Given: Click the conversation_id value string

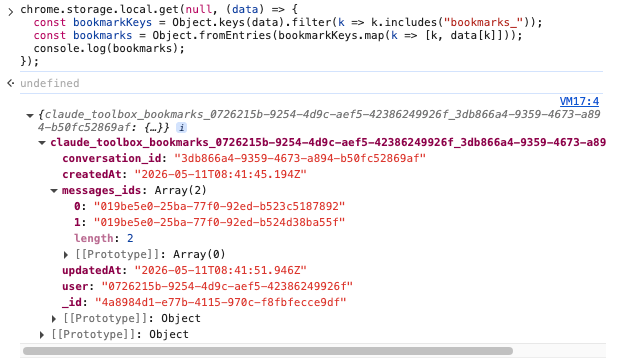Looking at the screenshot, I should [x=300, y=158].
